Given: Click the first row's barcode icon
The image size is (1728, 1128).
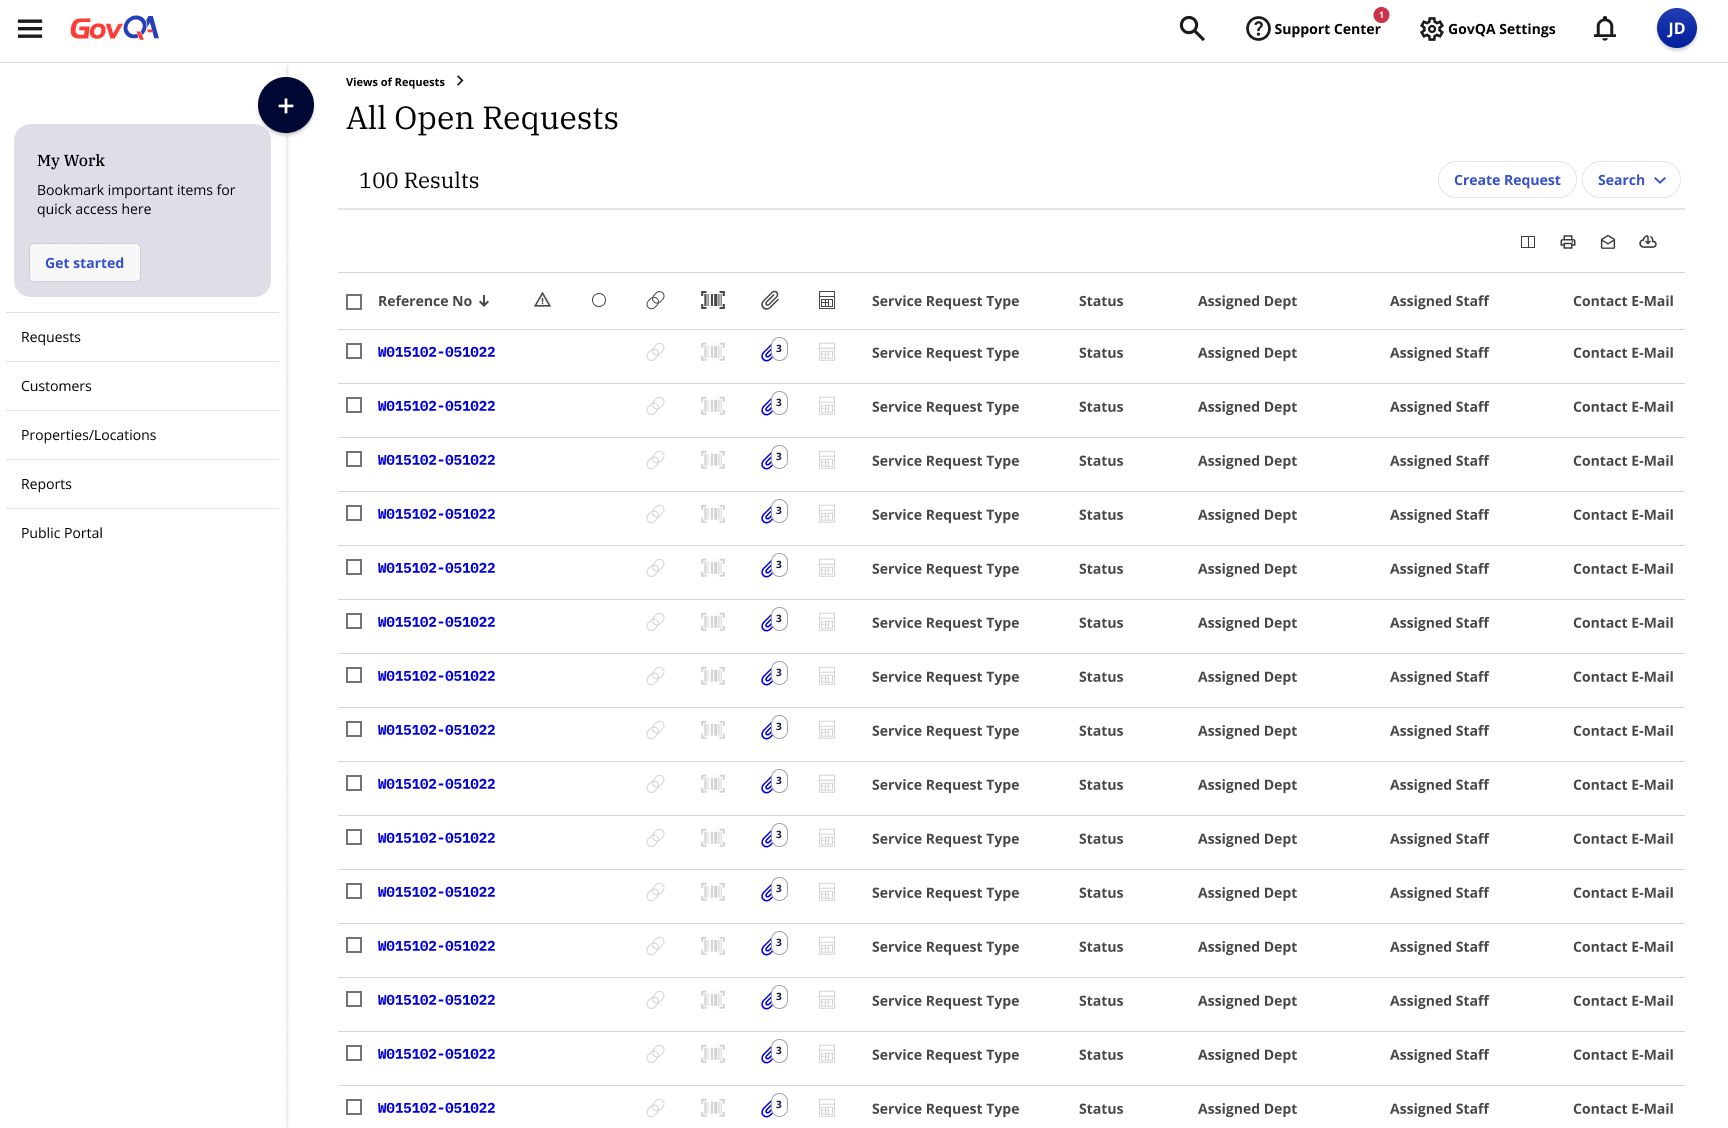Looking at the screenshot, I should (x=713, y=352).
